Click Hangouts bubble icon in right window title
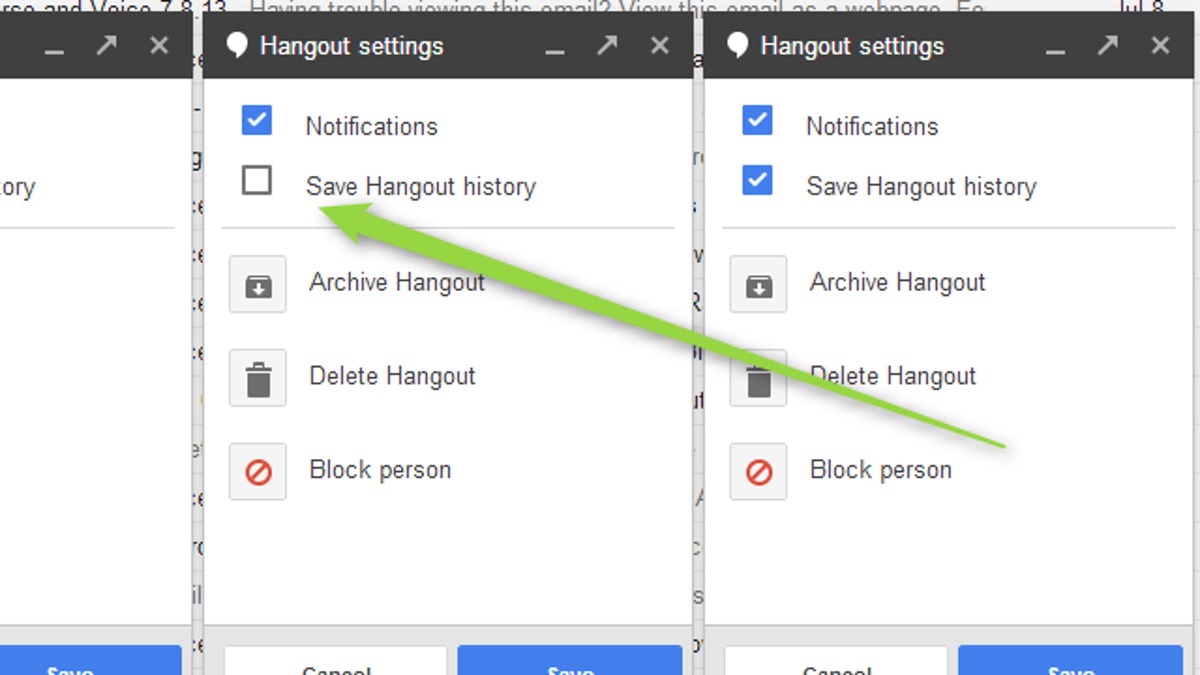The image size is (1200, 675). [737, 46]
